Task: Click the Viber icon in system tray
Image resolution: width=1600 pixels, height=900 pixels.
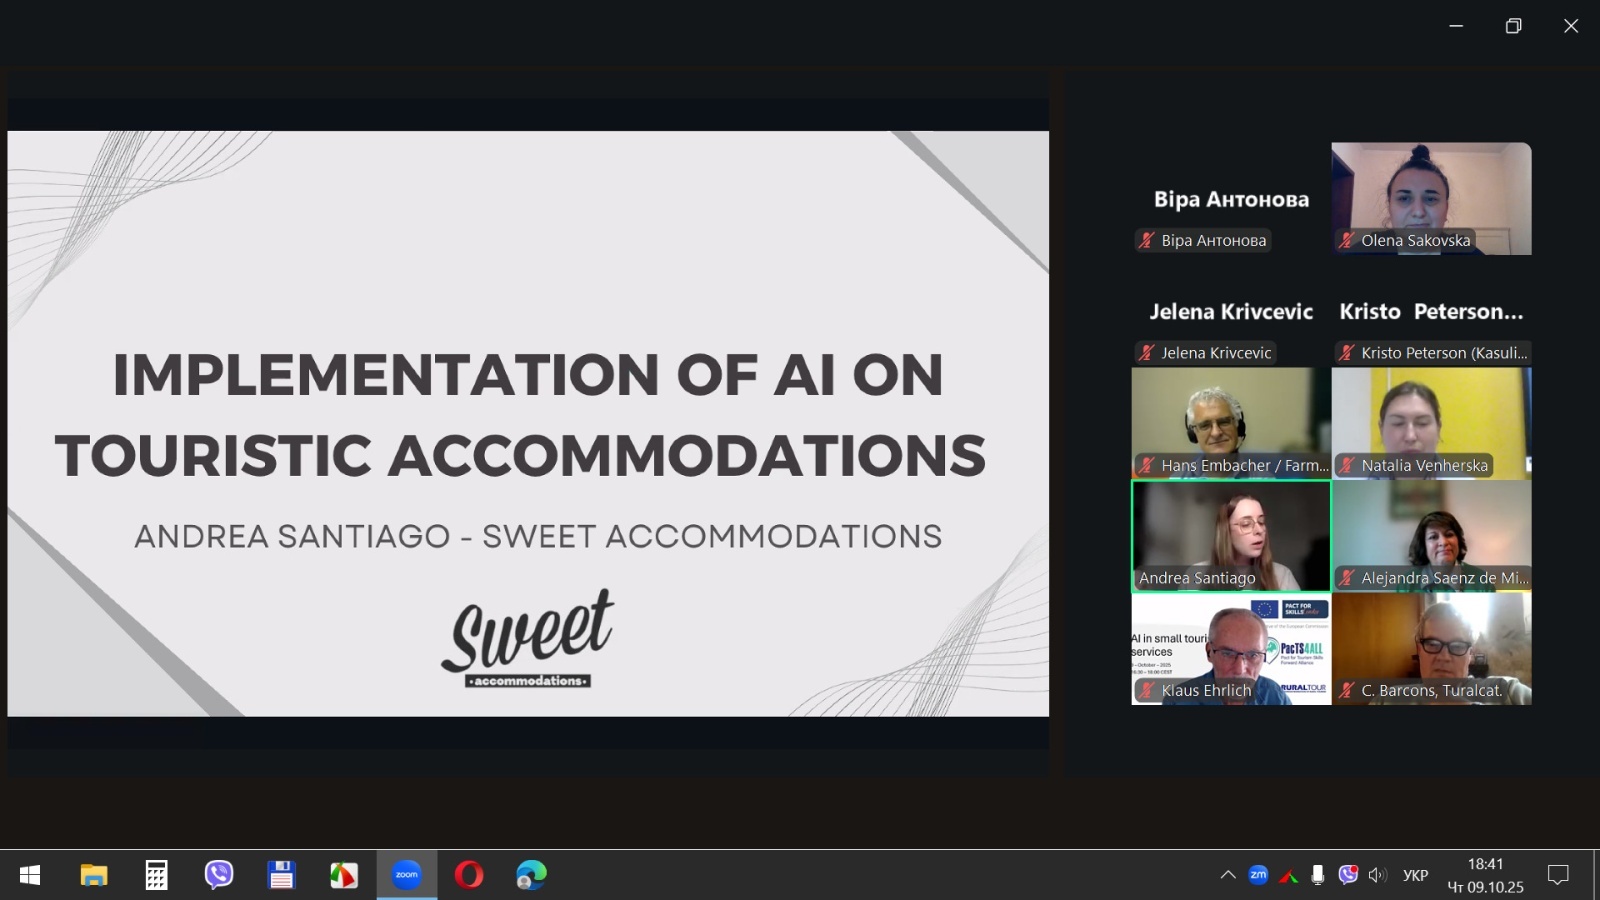Action: [1348, 875]
